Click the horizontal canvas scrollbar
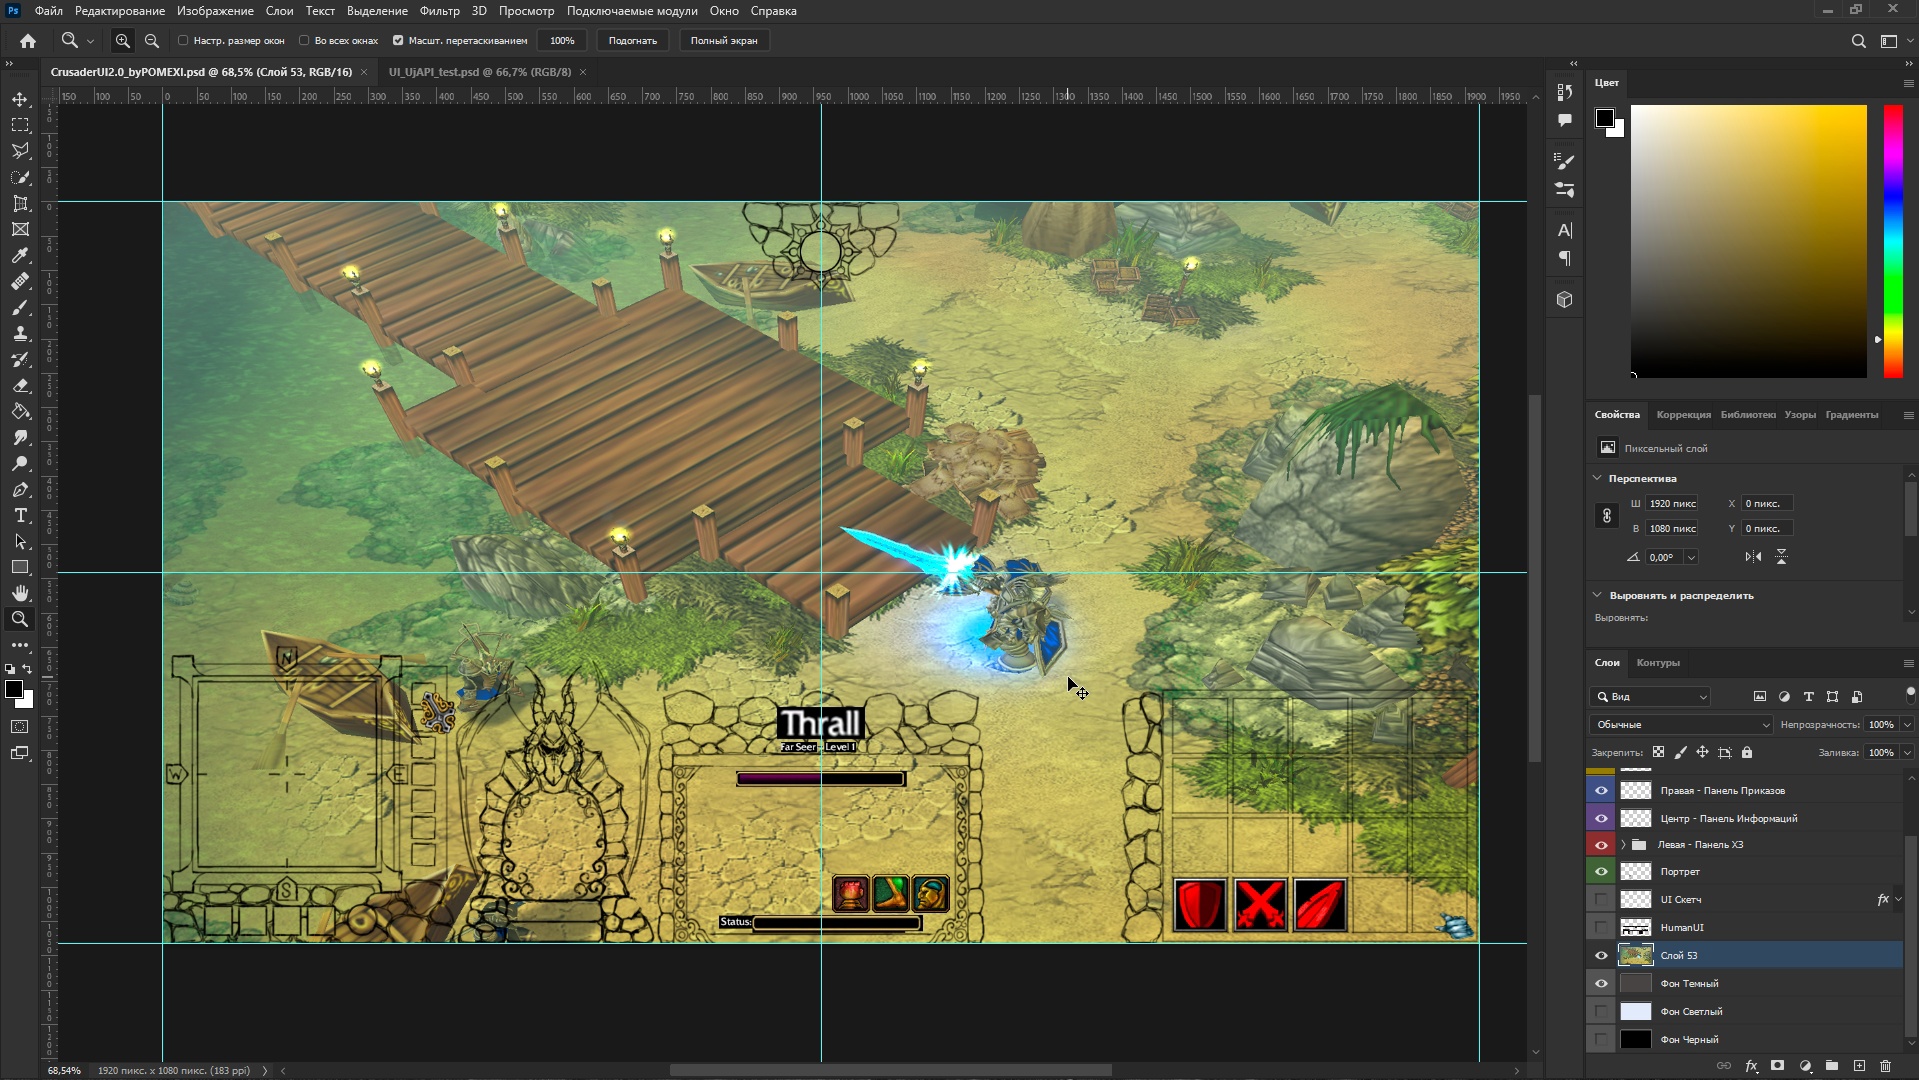 coord(890,1070)
